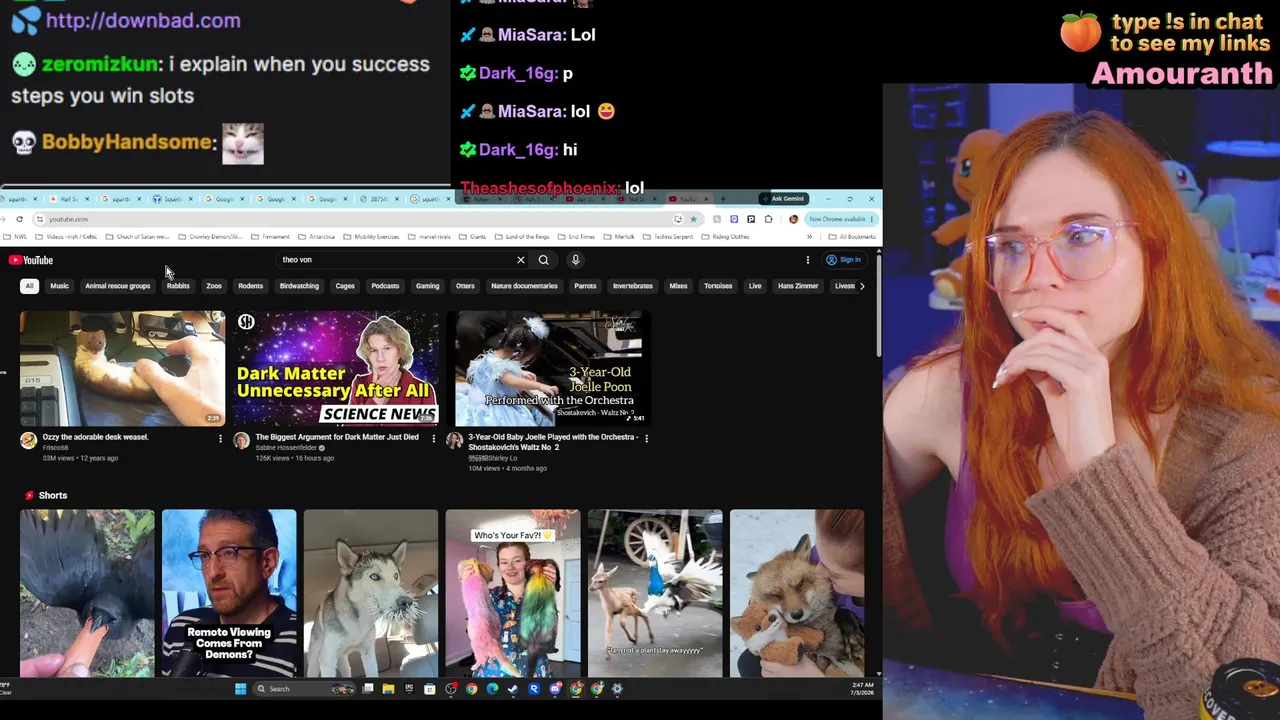Screen dimensions: 1280x720
Task: Click the Windows taskbar Search box
Action: click(304, 689)
